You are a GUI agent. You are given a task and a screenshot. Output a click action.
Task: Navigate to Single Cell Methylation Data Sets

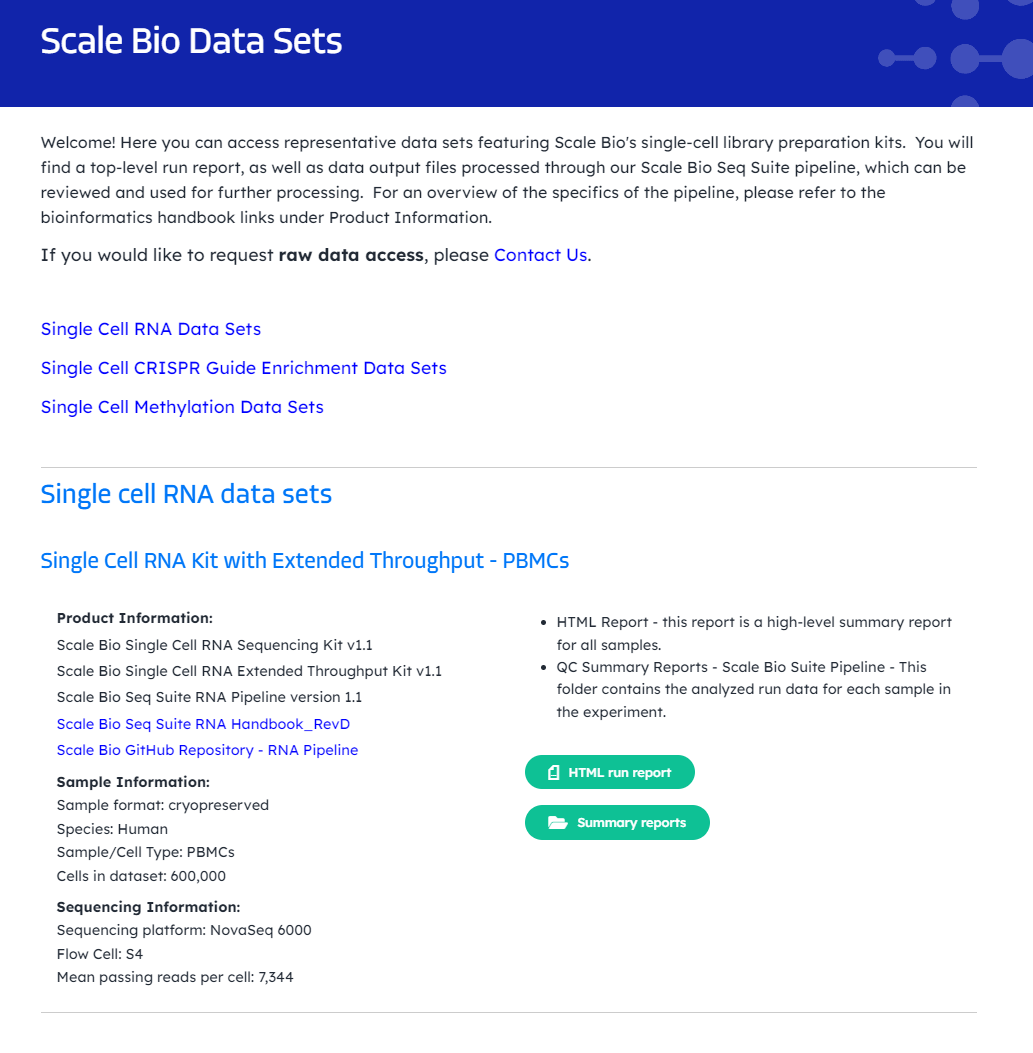(x=182, y=407)
